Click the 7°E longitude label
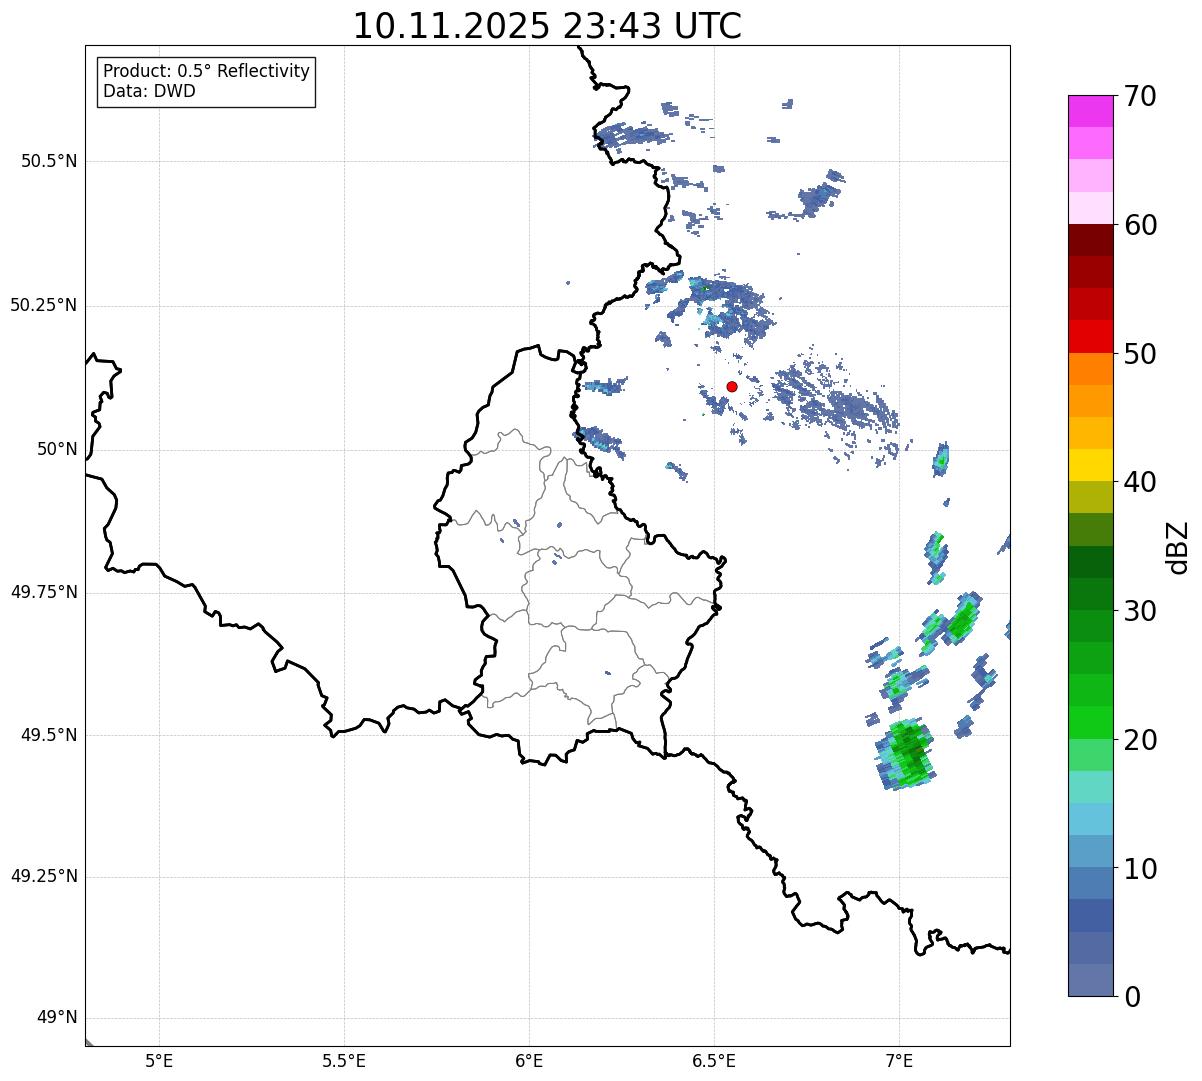This screenshot has height=1081, width=1202. [x=899, y=1060]
